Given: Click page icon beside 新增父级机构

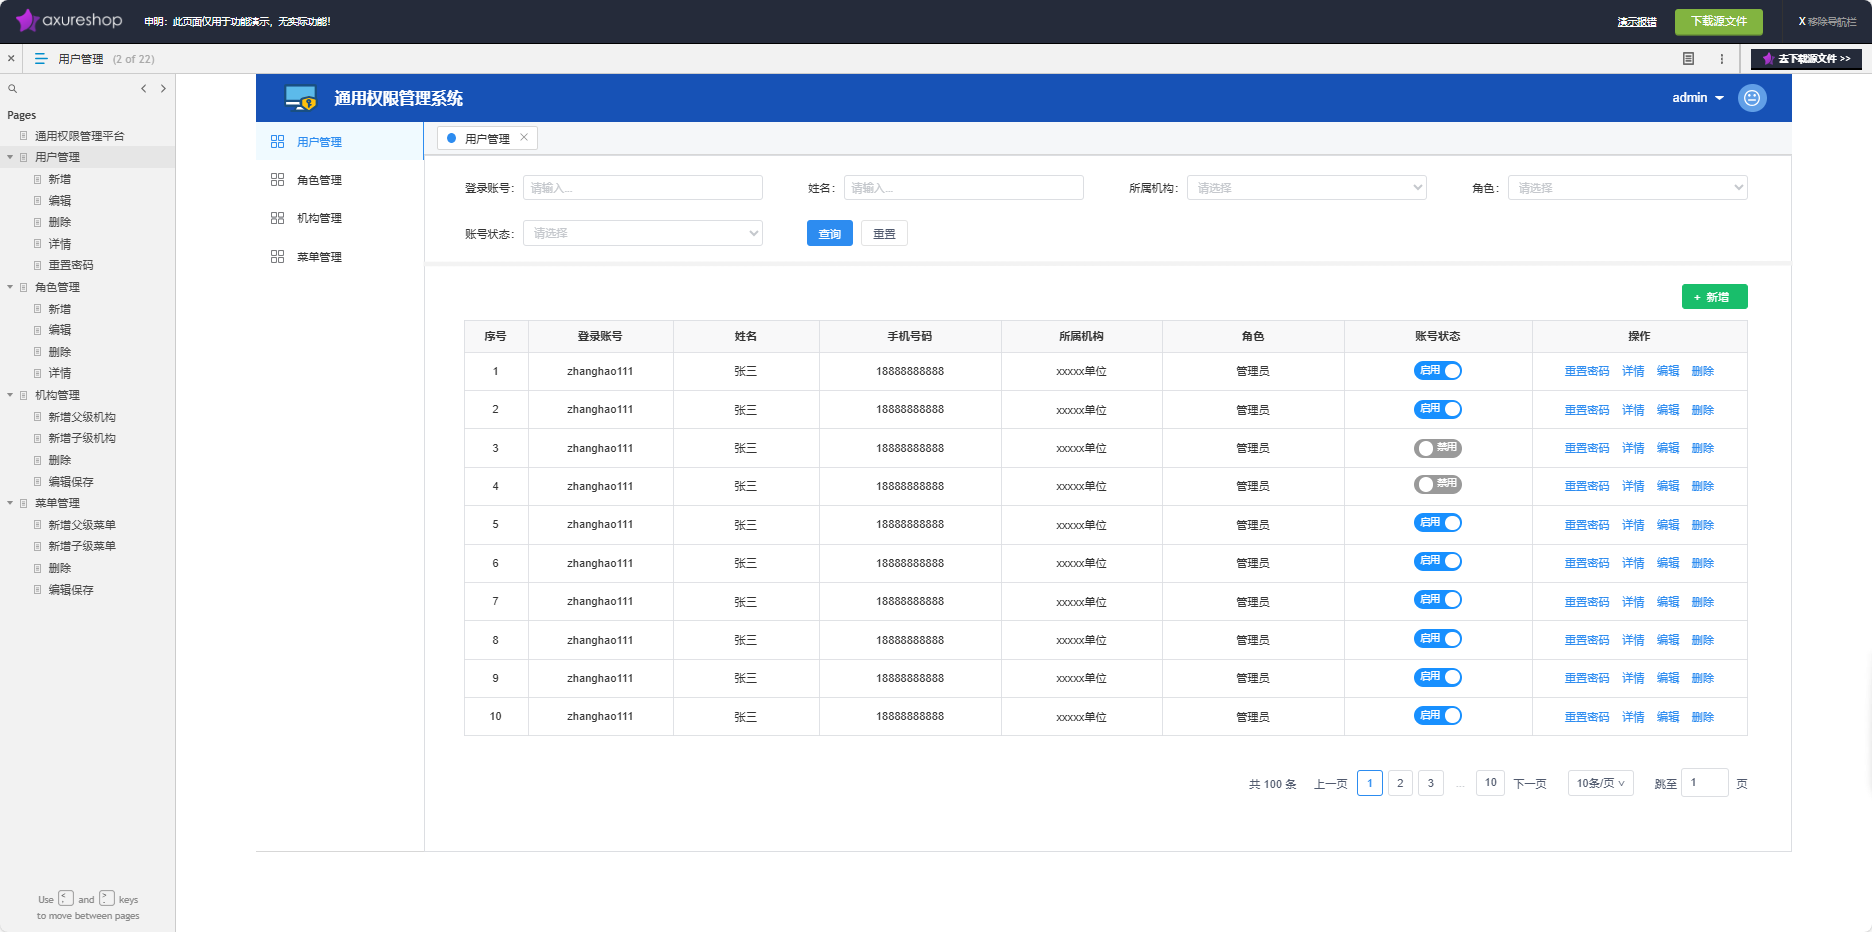Looking at the screenshot, I should [38, 417].
